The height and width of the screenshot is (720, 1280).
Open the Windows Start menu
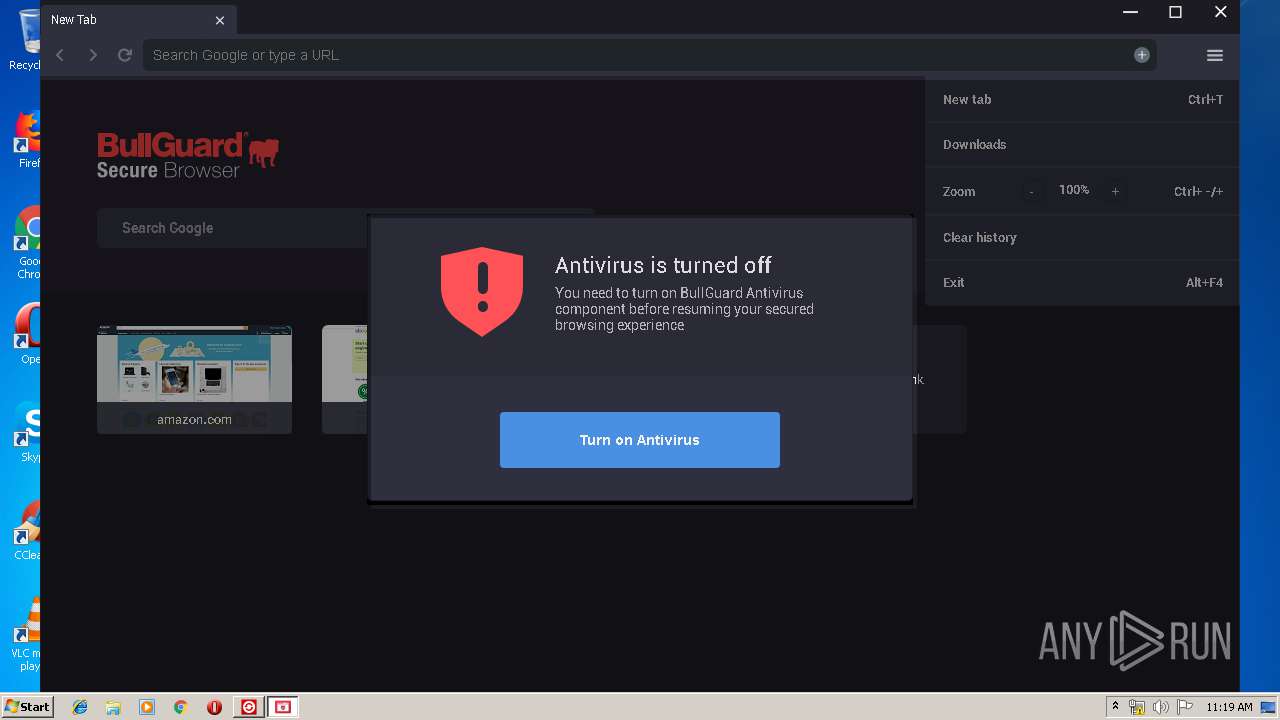[27, 706]
